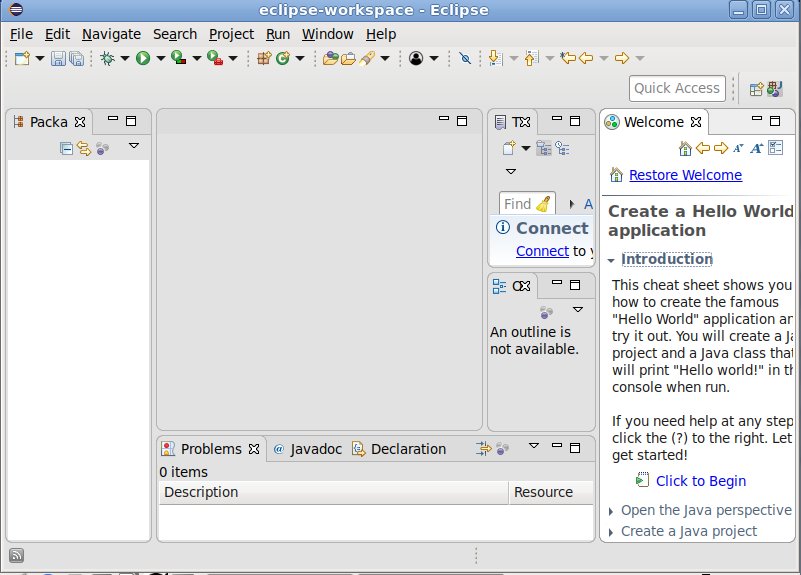Toggle the Problems view filter icon

pyautogui.click(x=483, y=449)
